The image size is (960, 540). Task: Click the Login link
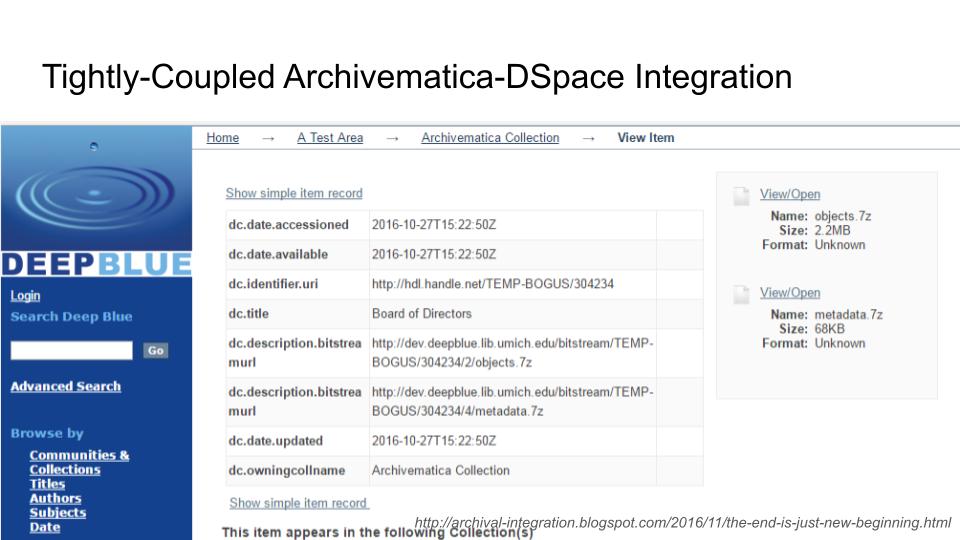[25, 296]
